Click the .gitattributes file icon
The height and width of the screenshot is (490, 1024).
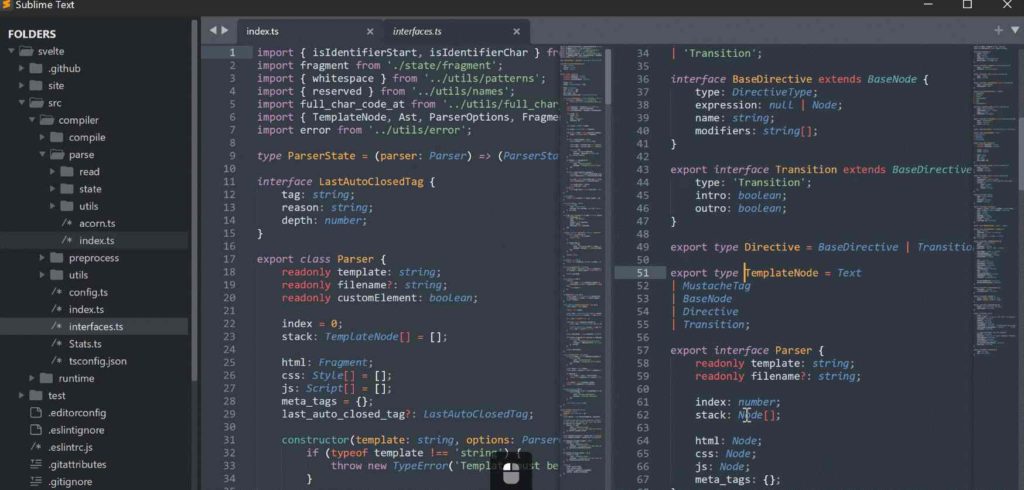[37, 465]
